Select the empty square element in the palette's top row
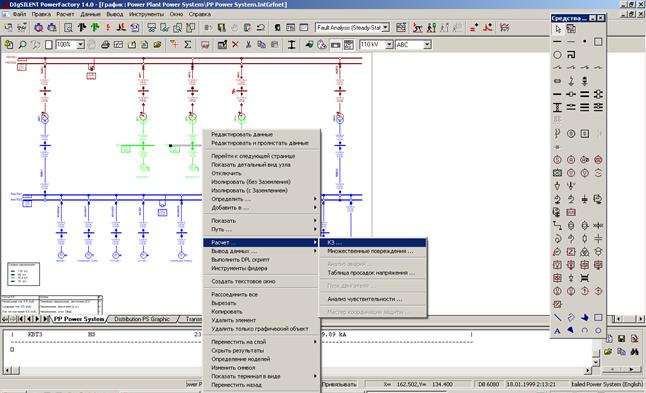Viewport: 646px width, 393px height. (598, 42)
